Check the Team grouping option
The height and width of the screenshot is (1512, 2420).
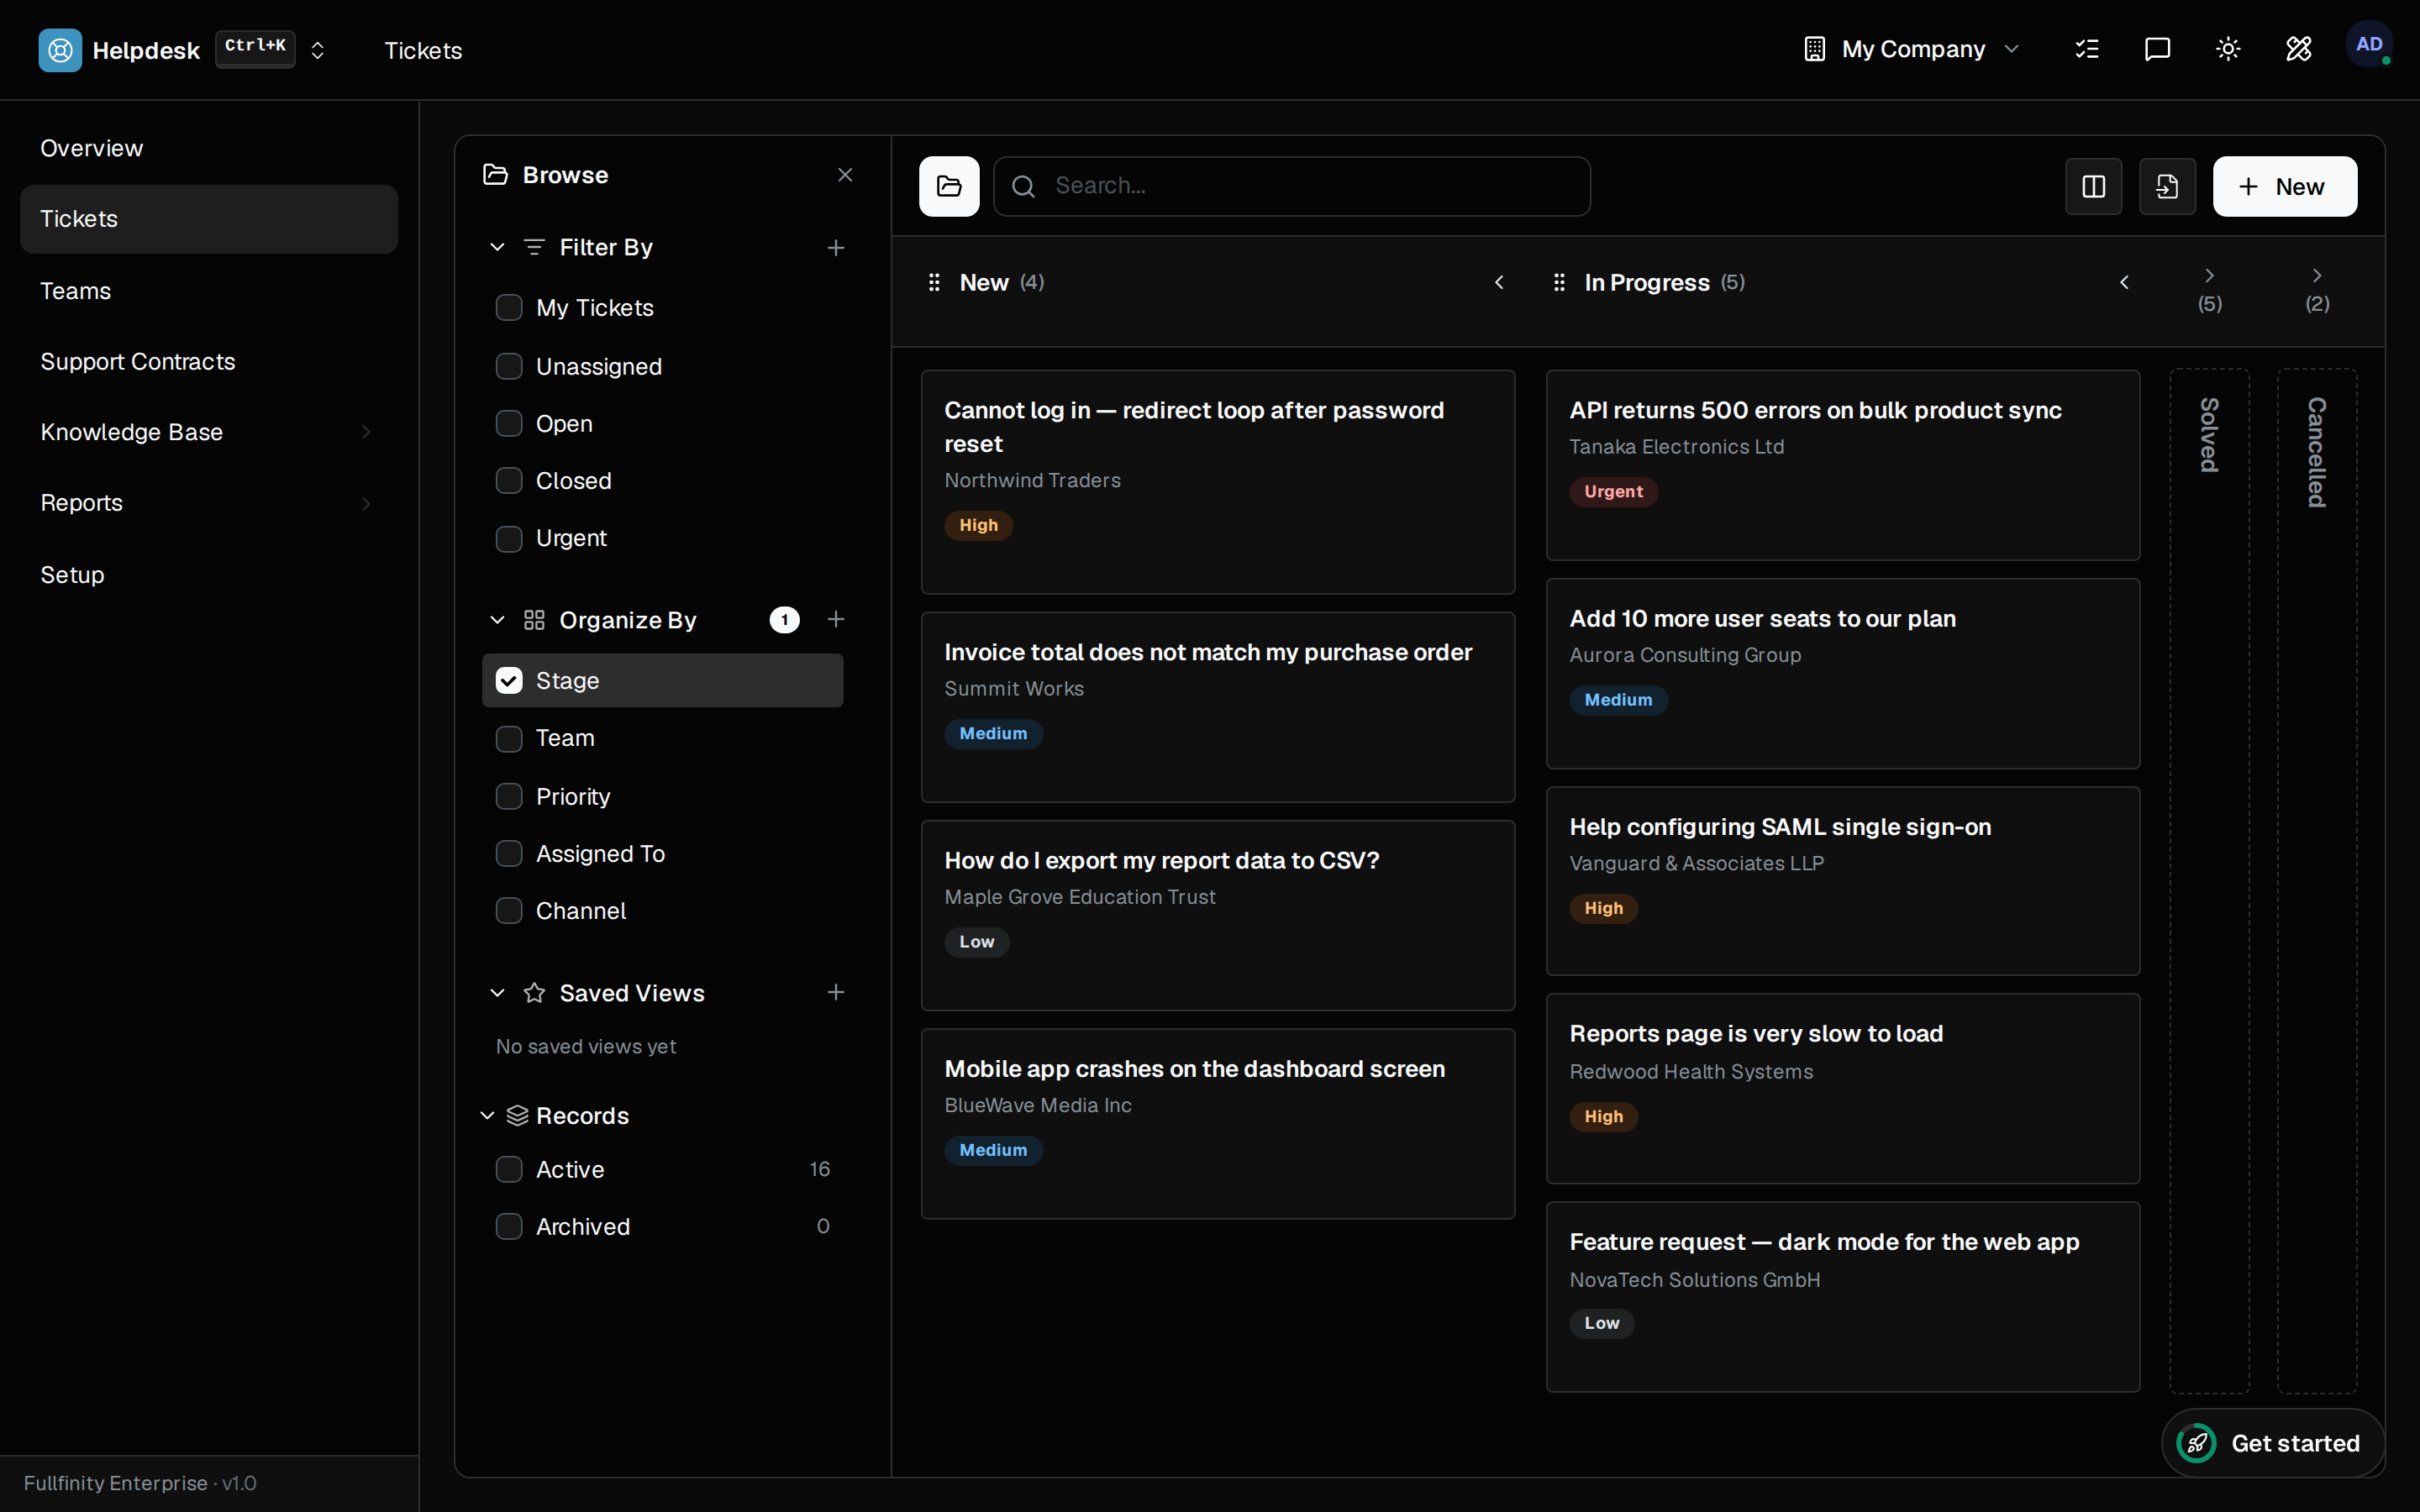(509, 738)
